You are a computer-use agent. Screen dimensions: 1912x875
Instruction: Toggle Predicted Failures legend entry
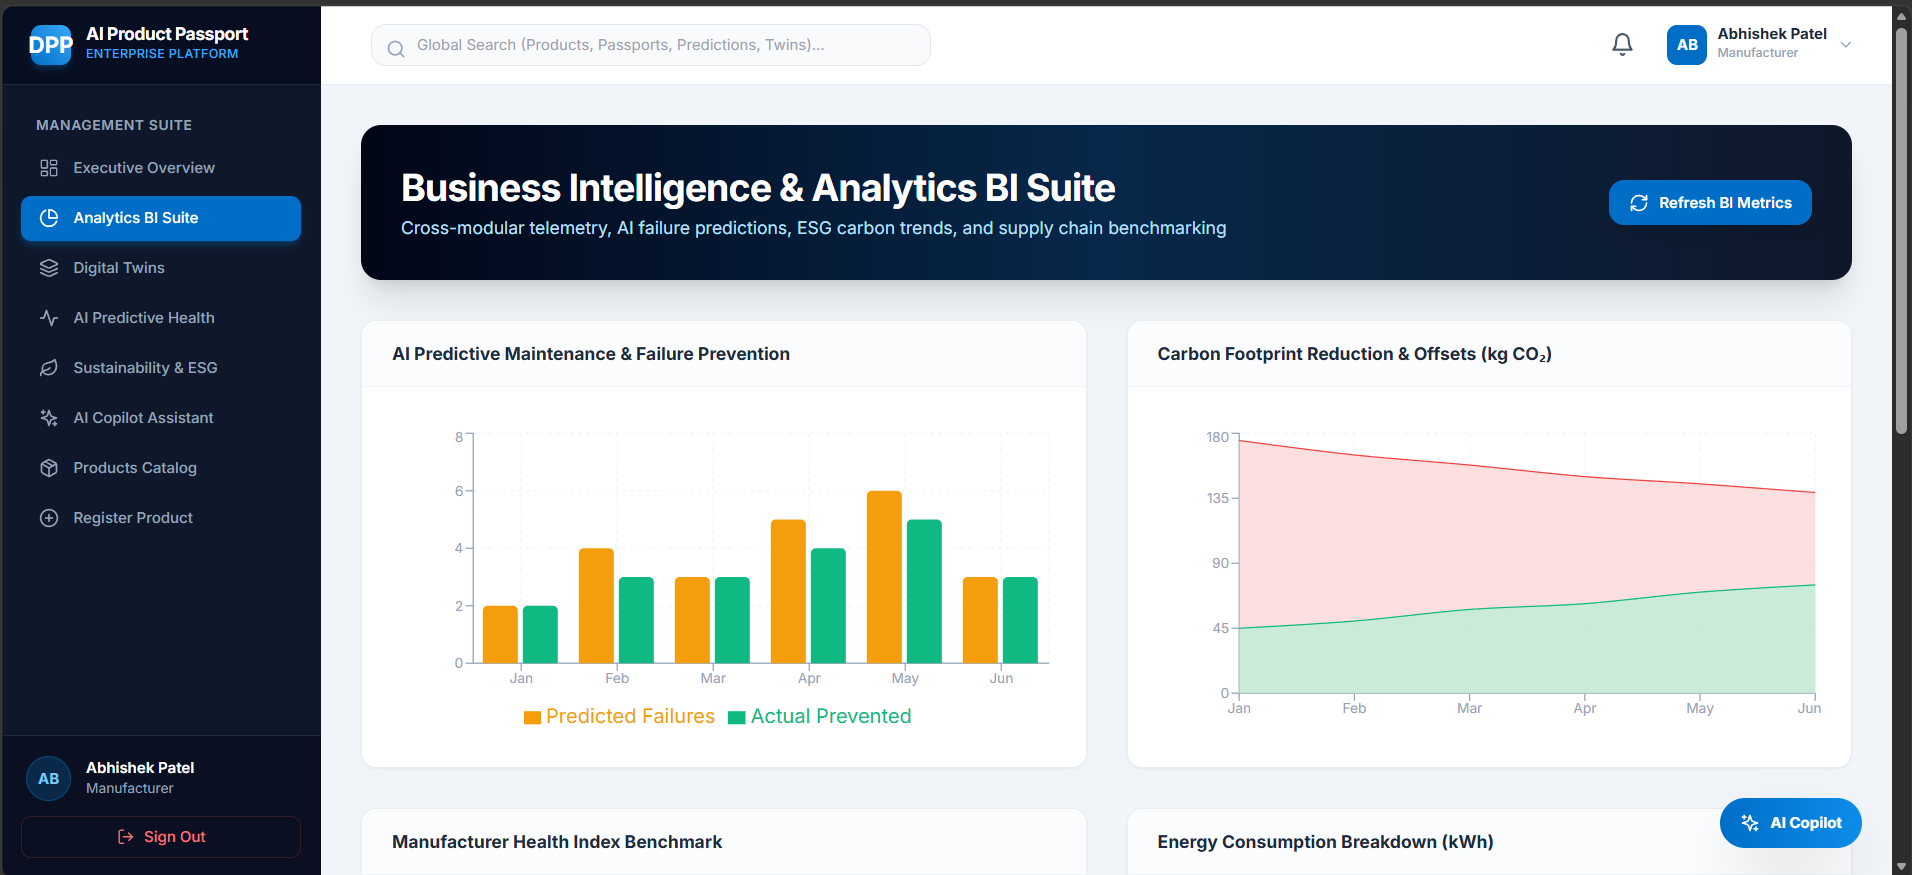point(619,716)
